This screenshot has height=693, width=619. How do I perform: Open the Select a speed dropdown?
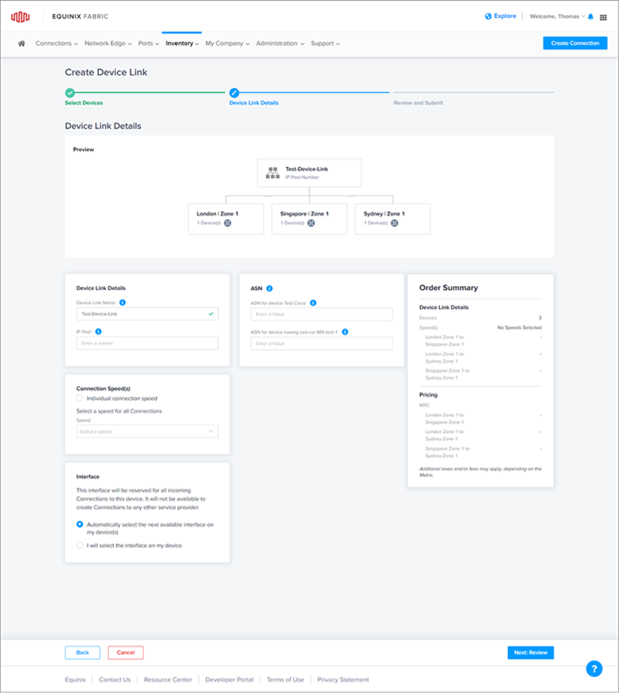pyautogui.click(x=147, y=431)
